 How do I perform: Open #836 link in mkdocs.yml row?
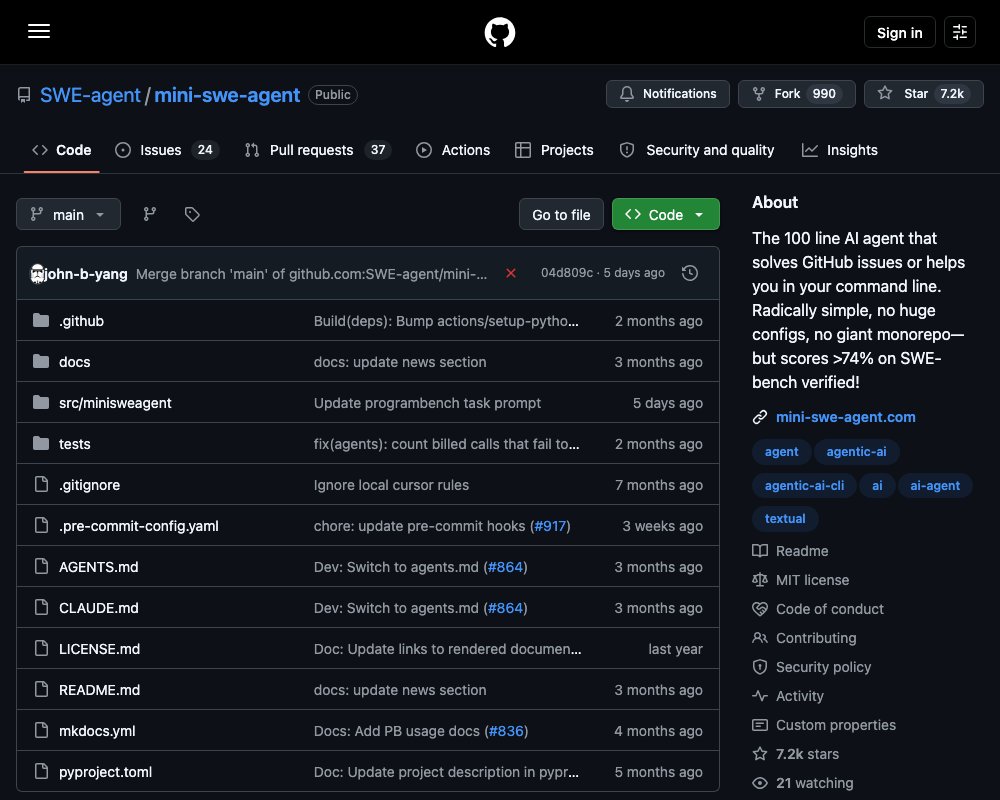506,730
